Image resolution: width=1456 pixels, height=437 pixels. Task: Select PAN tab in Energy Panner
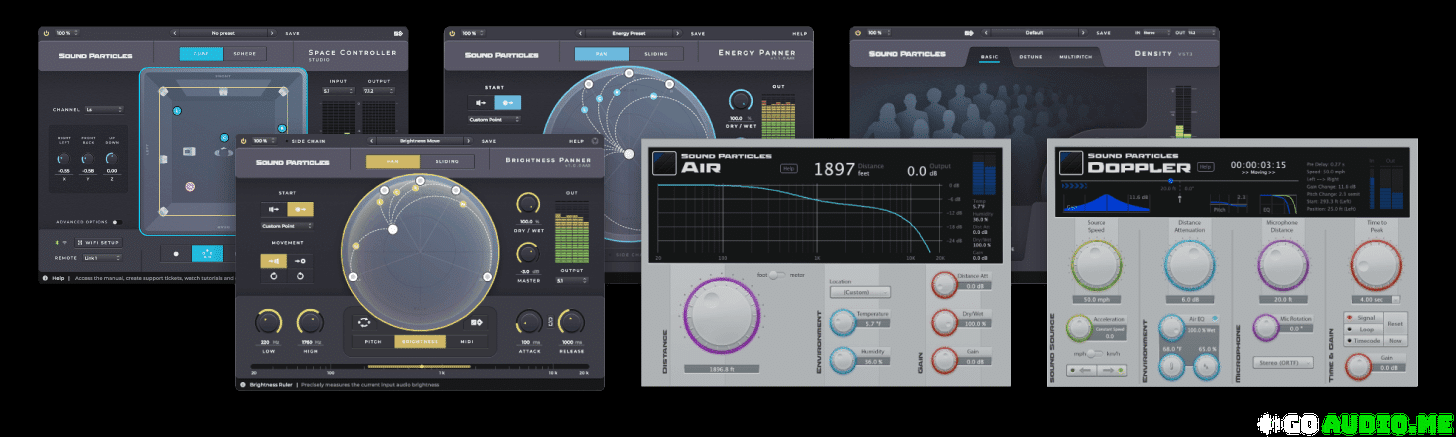601,54
